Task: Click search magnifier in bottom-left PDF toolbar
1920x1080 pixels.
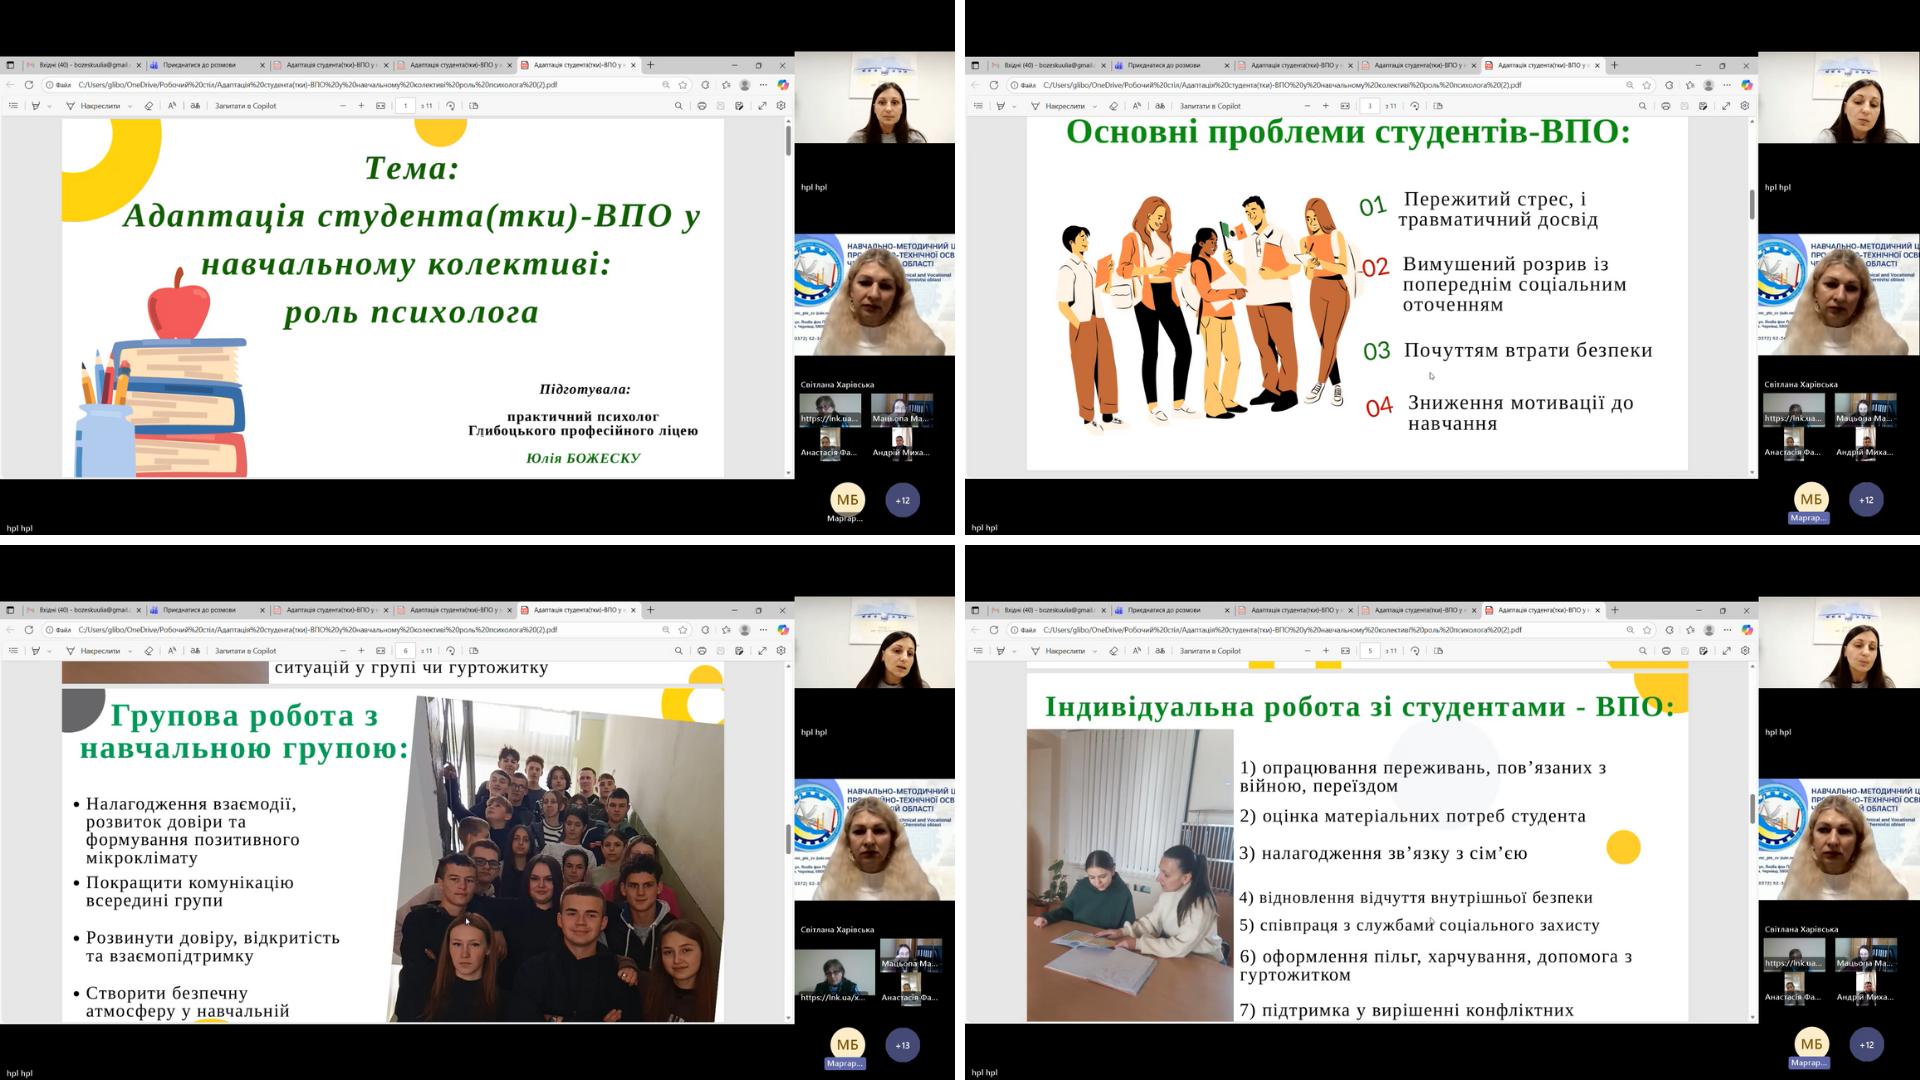Action: [x=678, y=651]
